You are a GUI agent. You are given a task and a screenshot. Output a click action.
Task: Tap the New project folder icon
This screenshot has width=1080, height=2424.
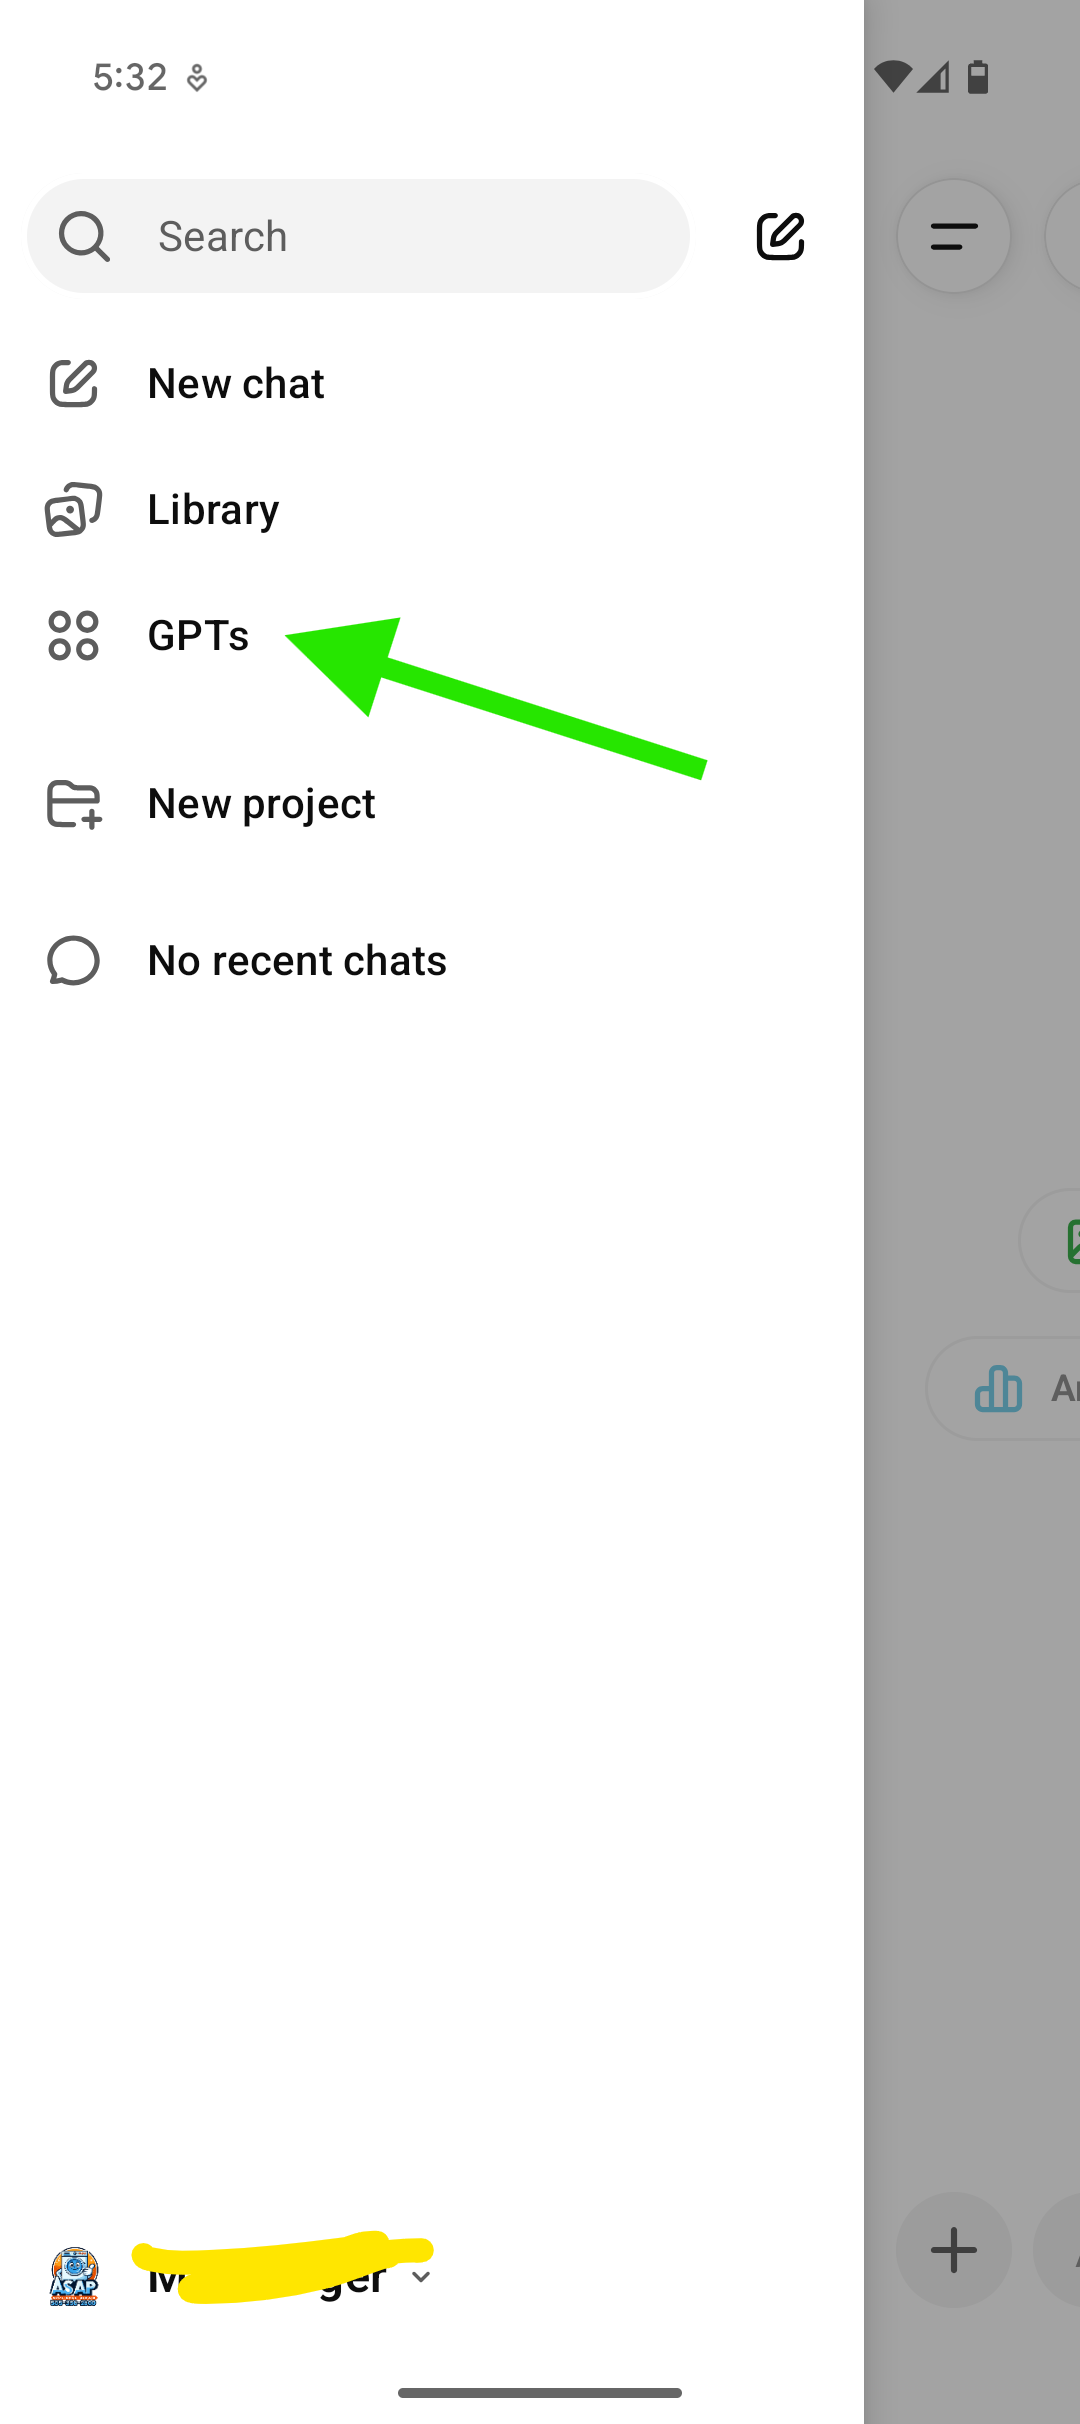[74, 804]
